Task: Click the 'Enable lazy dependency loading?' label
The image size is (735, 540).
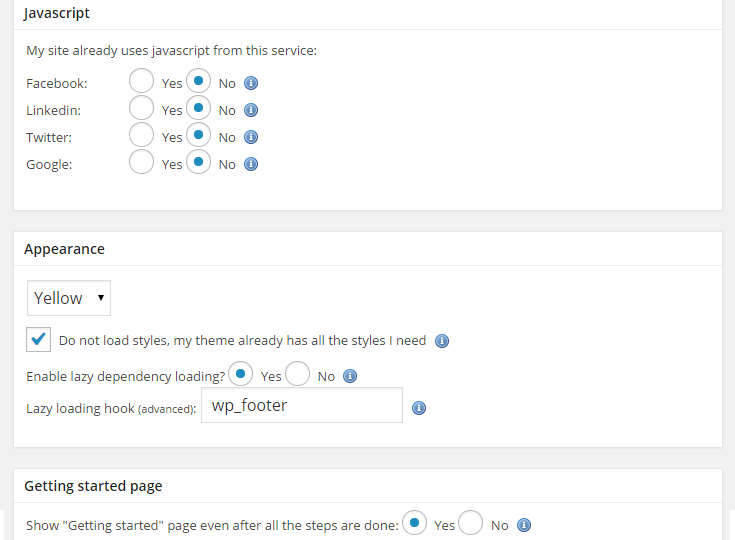Action: click(126, 376)
